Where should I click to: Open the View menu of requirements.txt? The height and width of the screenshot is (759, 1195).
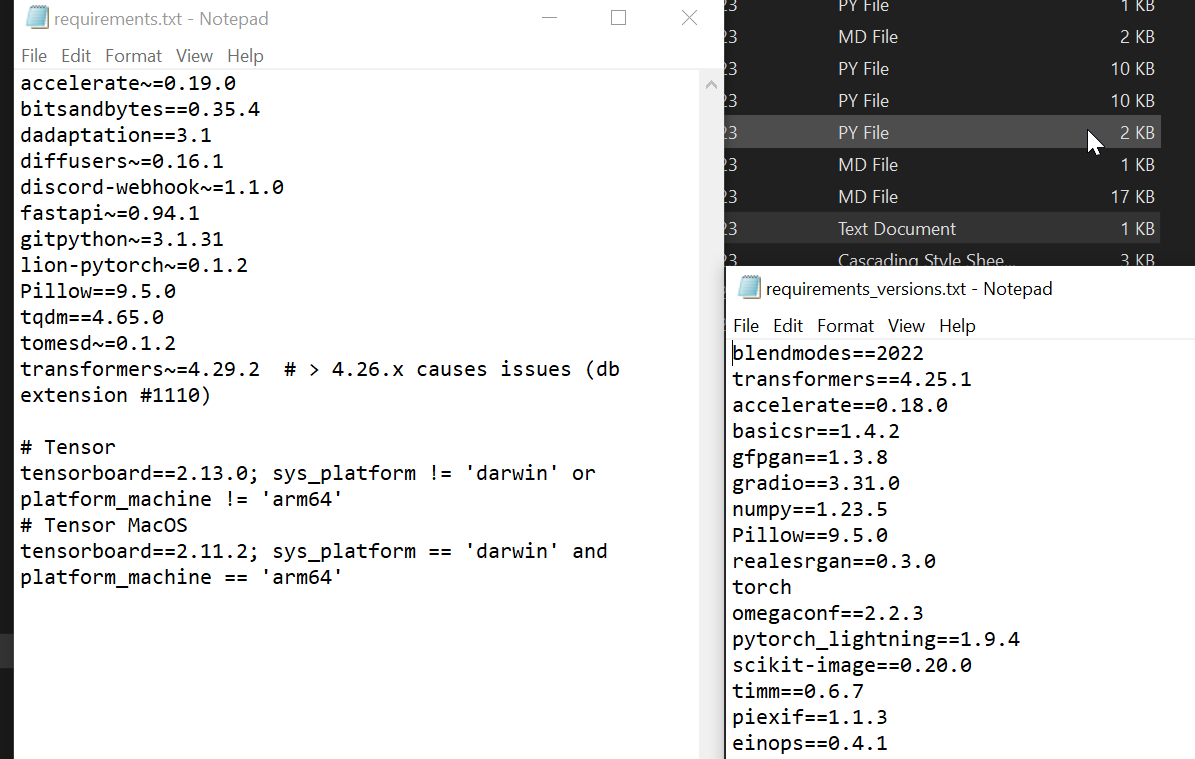(194, 55)
